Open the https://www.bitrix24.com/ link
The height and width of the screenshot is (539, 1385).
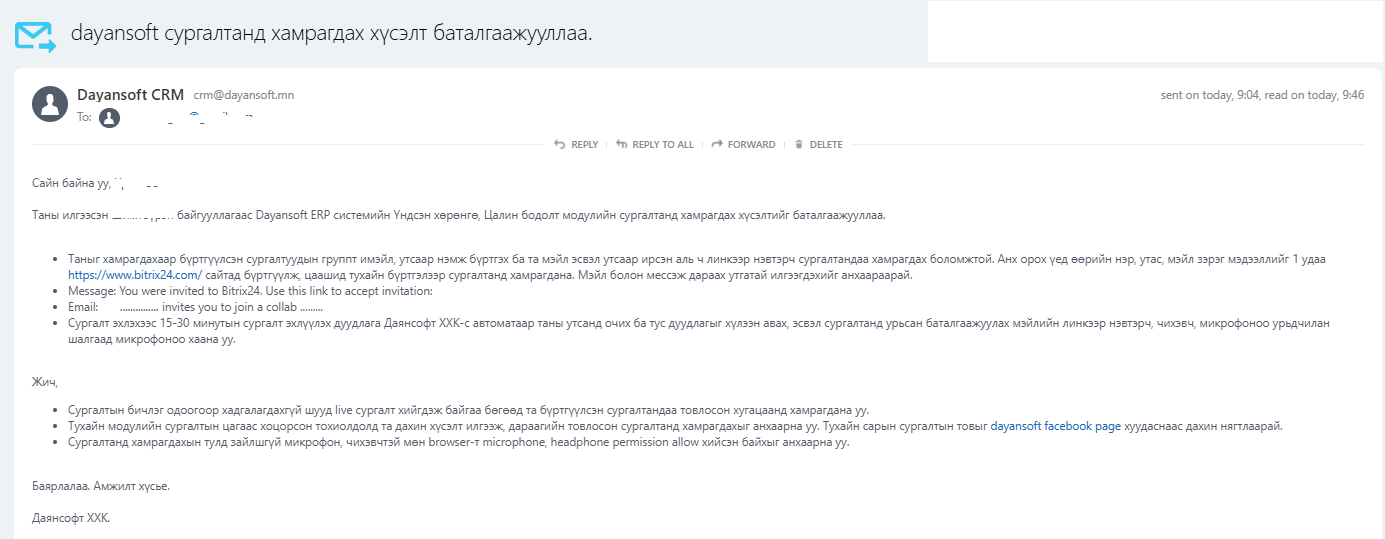135,274
